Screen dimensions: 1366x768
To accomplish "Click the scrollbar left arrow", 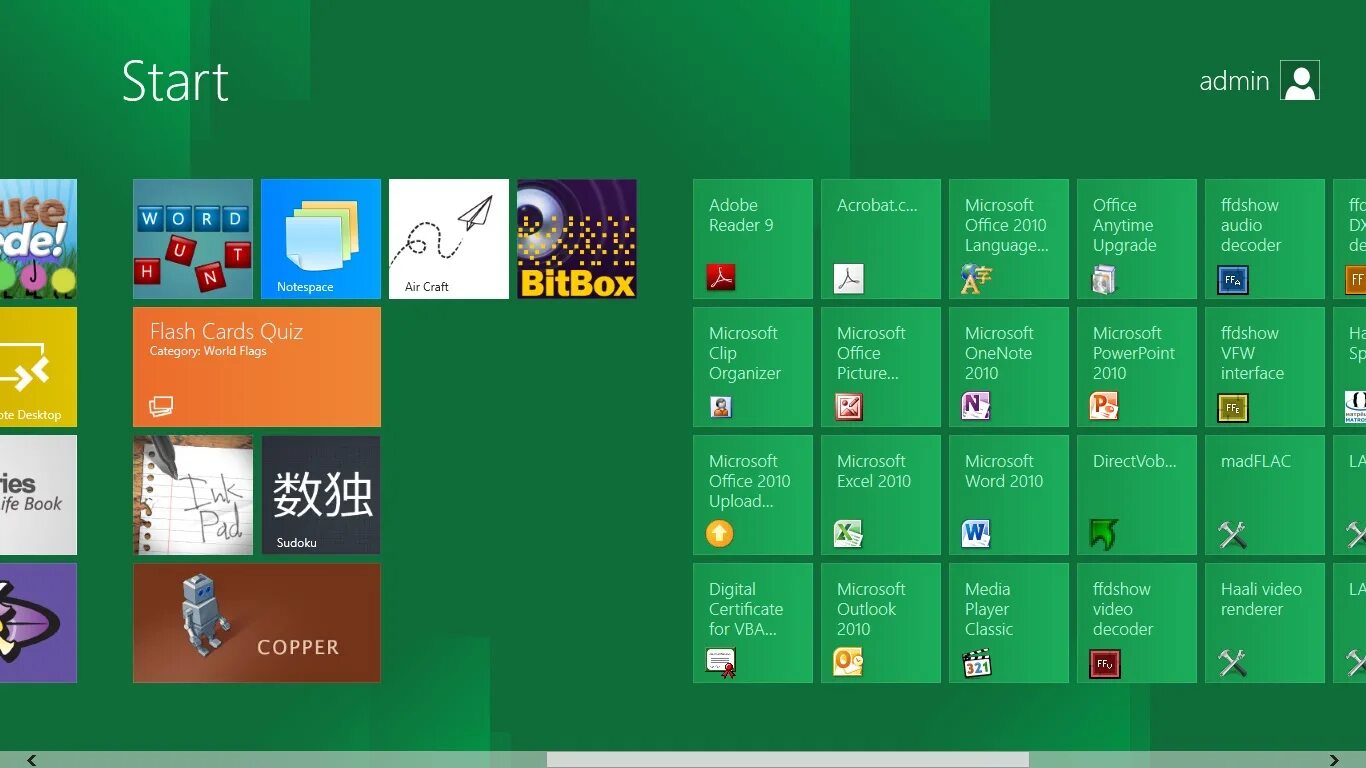I will 32,760.
